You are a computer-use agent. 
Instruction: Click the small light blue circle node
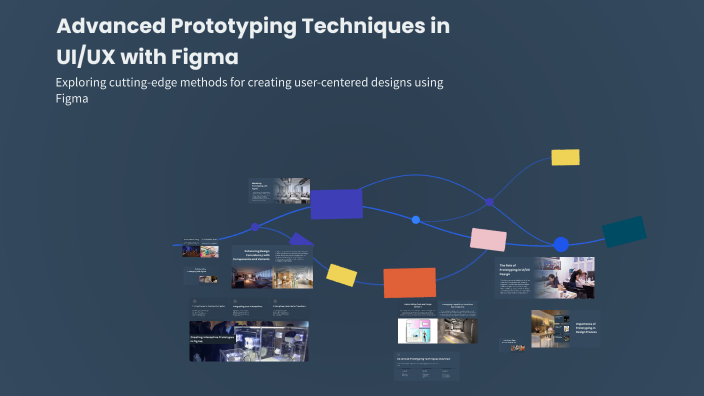point(416,220)
